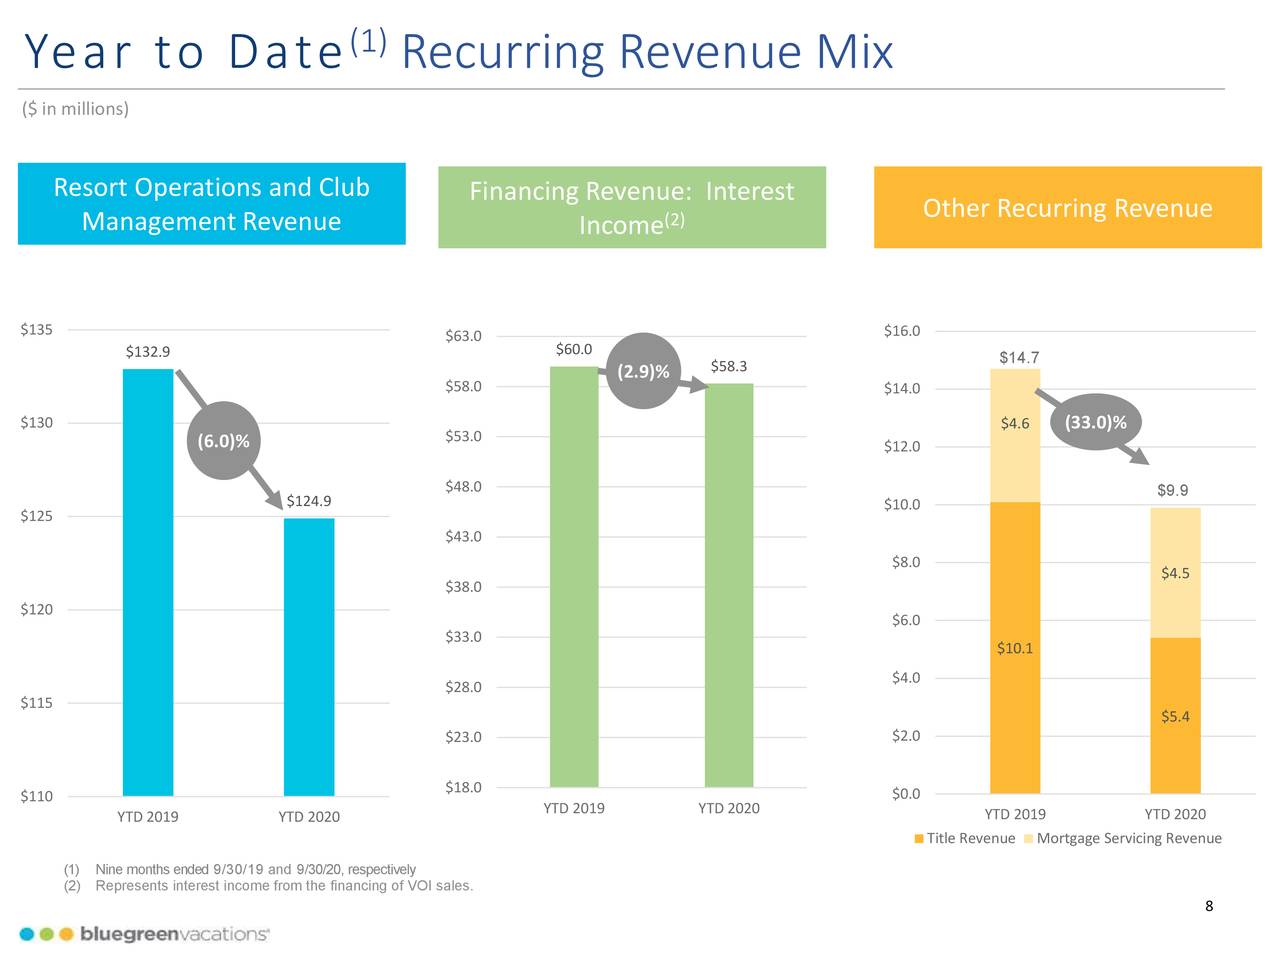This screenshot has width=1280, height=960.
Task: Click the (6.0)% change bubble icon
Action: coord(223,440)
